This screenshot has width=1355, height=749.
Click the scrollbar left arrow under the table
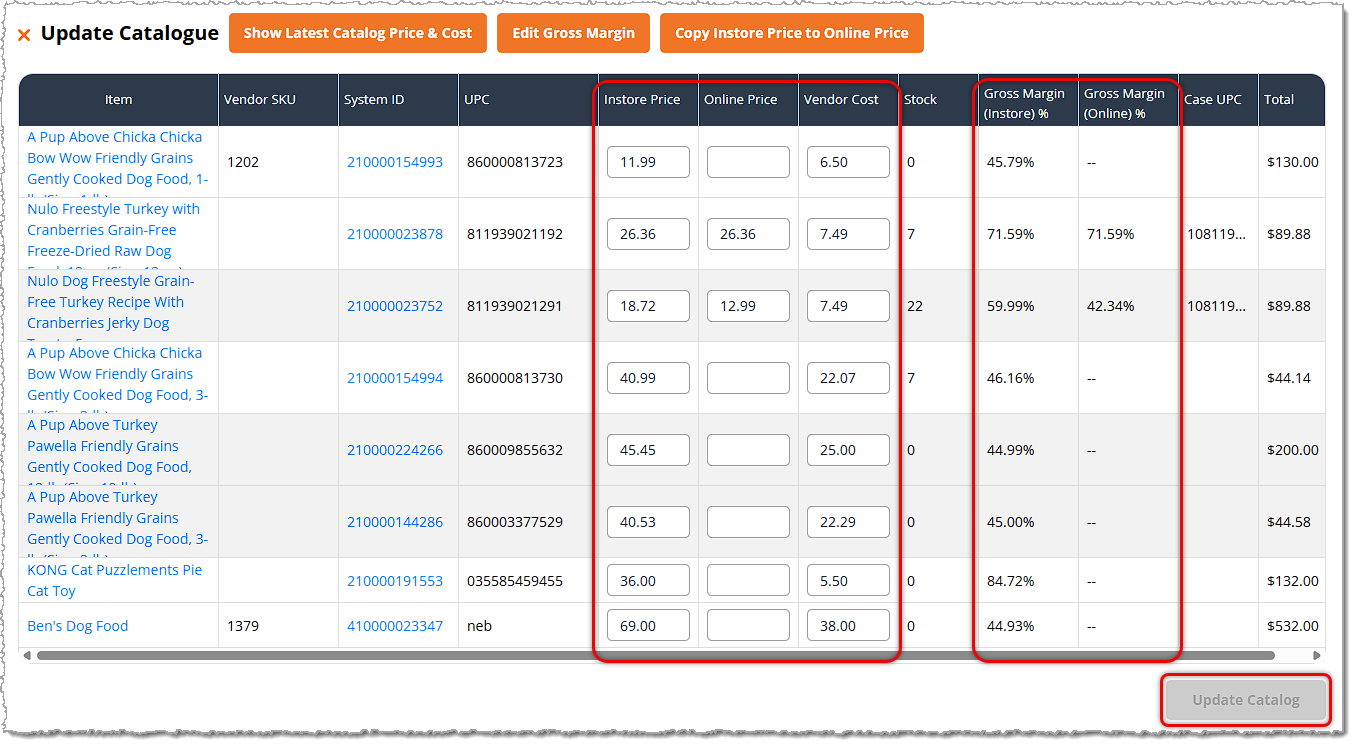tap(26, 656)
